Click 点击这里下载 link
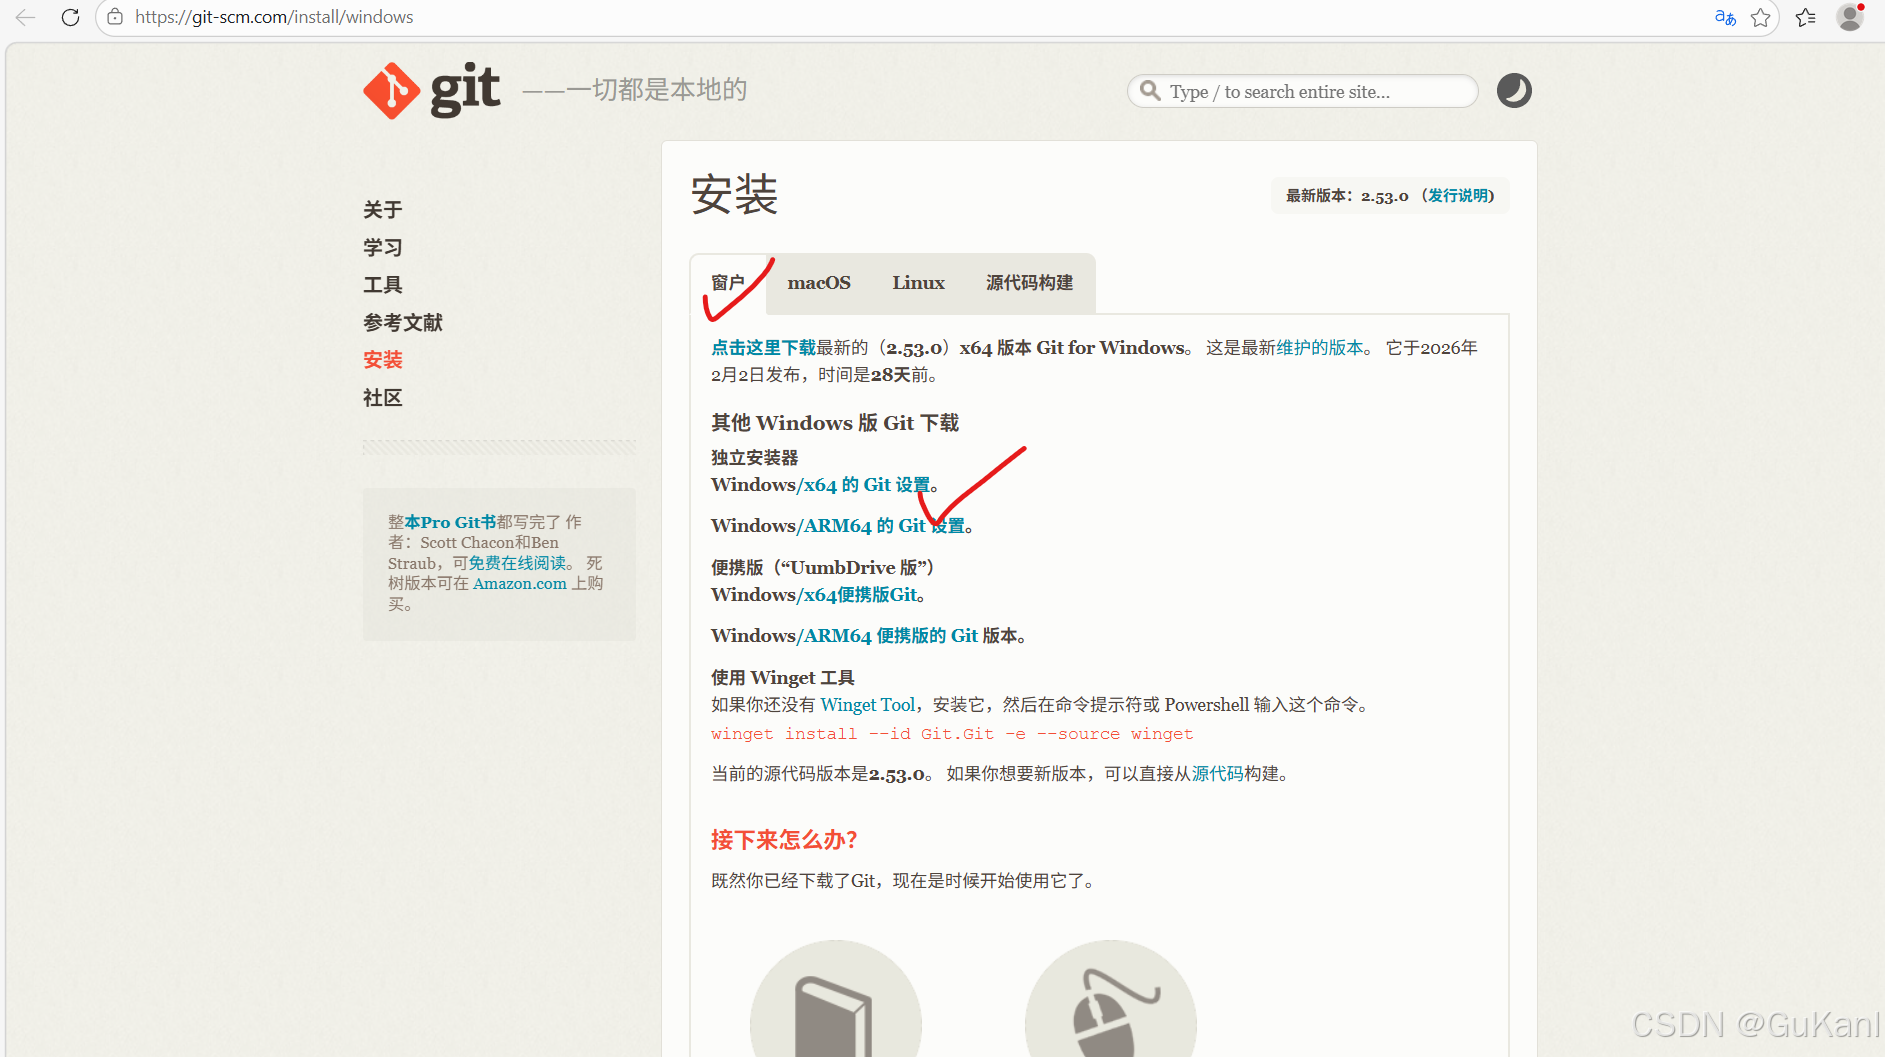 pyautogui.click(x=763, y=347)
